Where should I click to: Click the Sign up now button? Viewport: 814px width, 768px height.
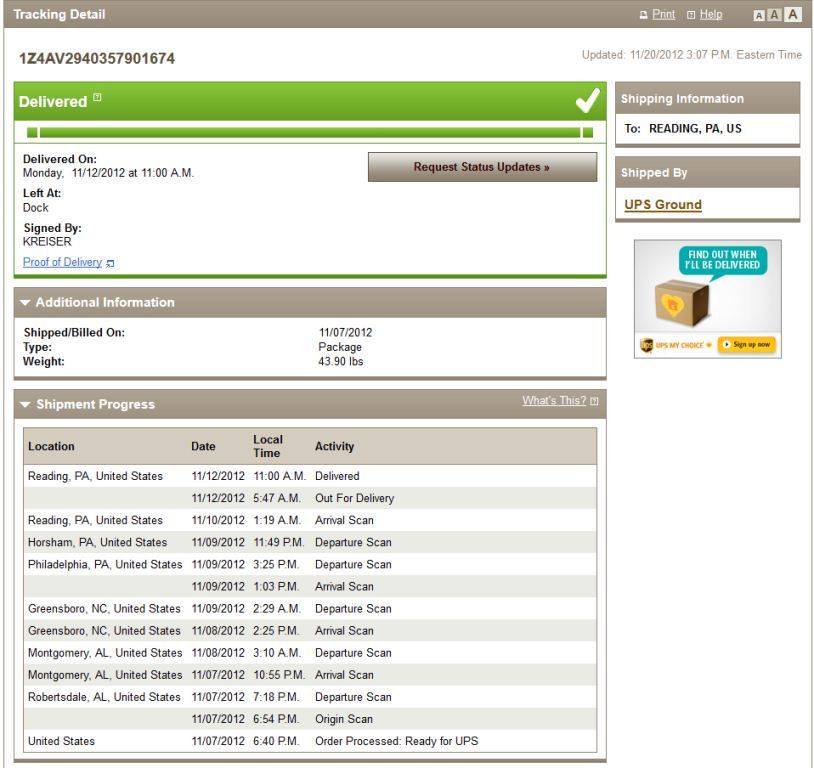746,345
